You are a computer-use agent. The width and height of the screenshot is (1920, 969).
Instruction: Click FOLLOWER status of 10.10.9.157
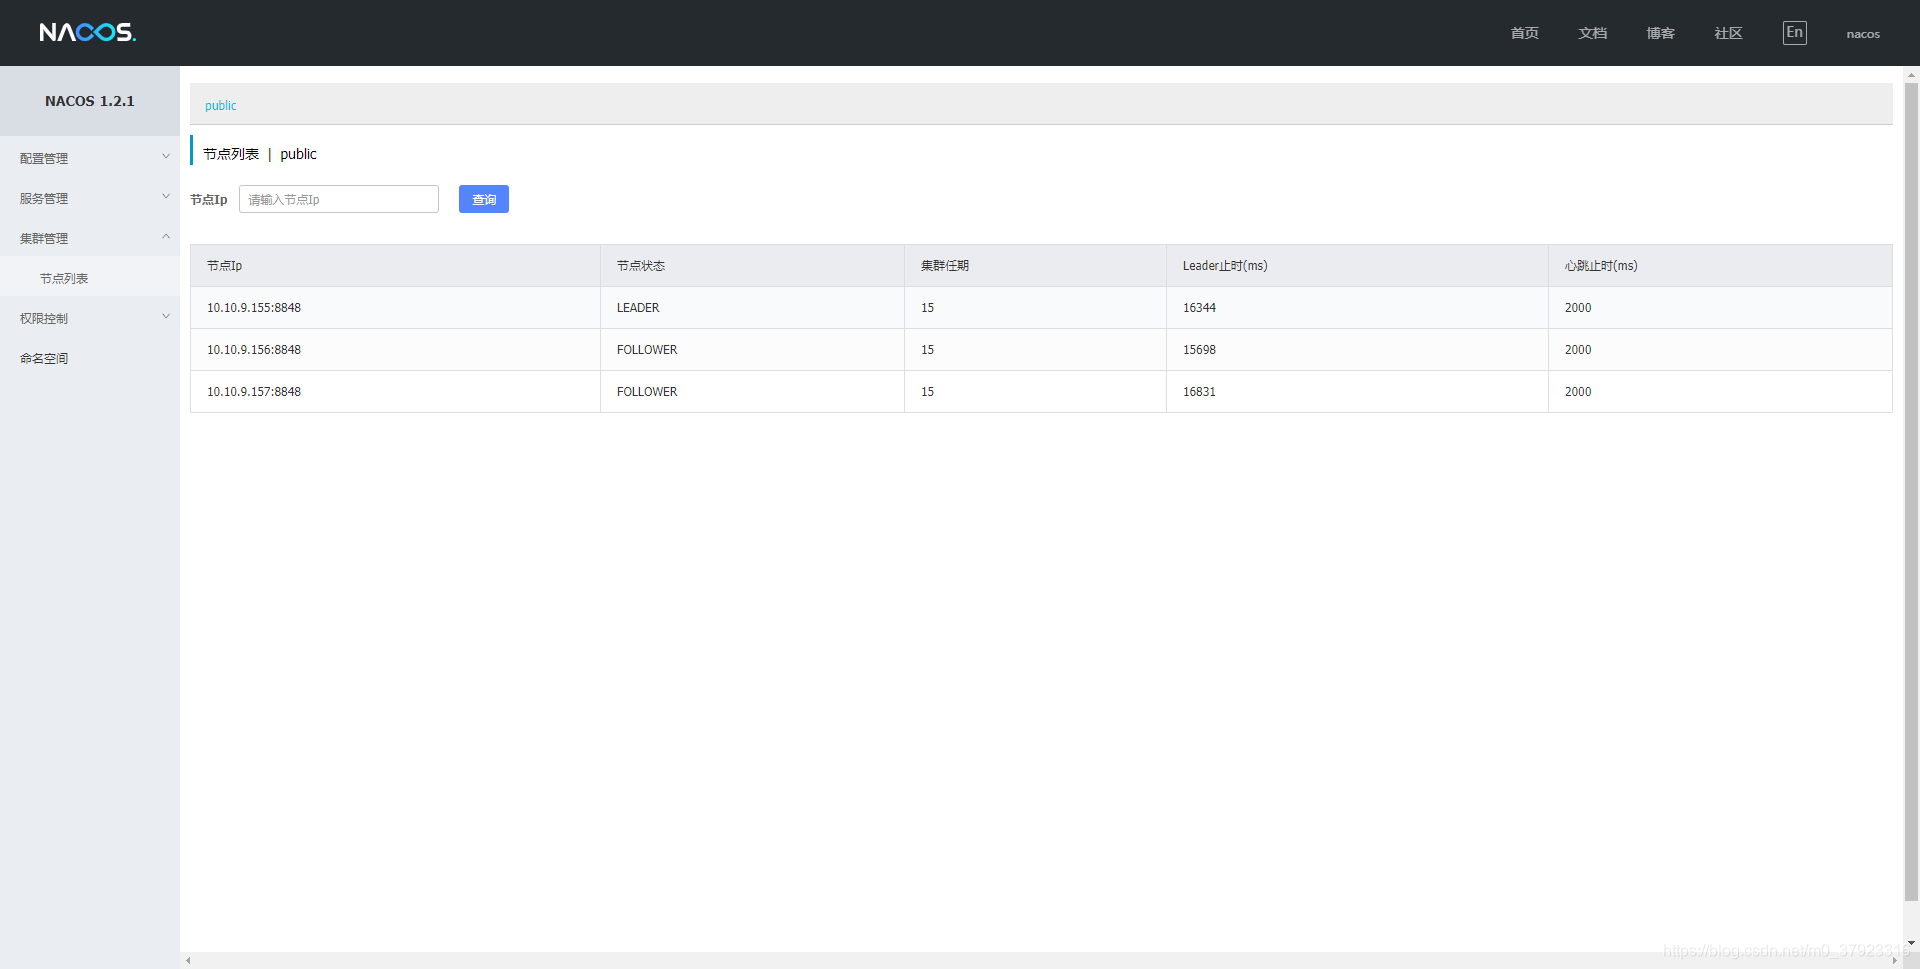click(647, 392)
